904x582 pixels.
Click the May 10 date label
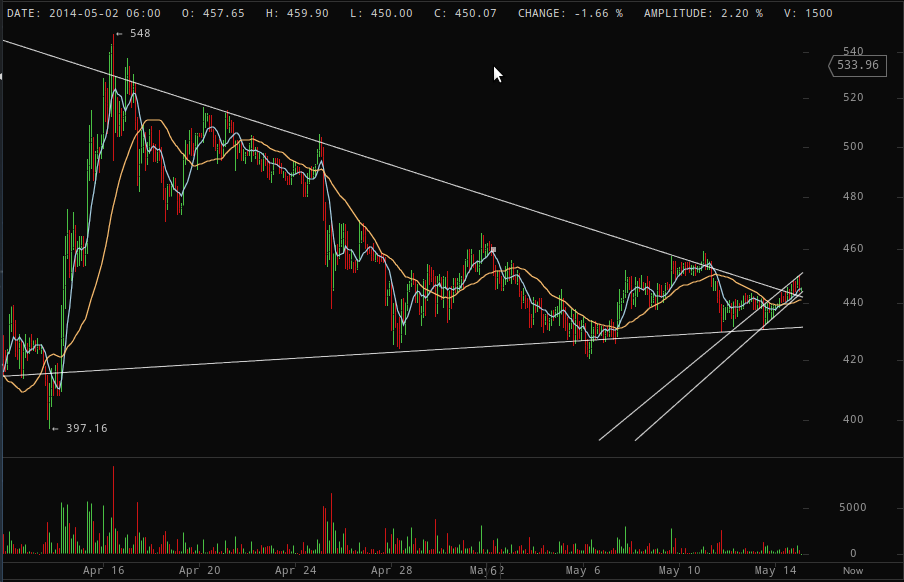(x=679, y=570)
